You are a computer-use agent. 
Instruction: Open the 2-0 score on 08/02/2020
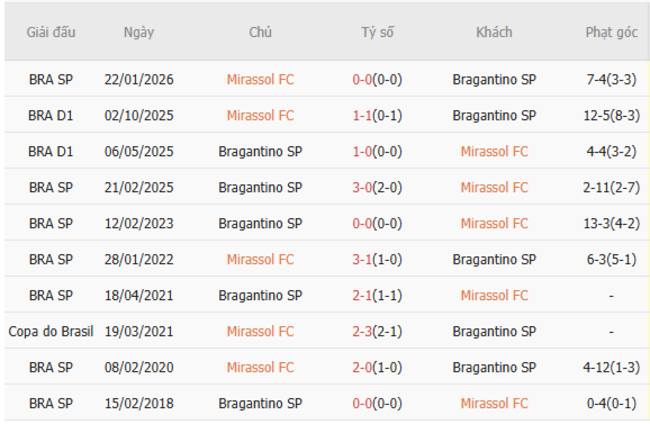coord(363,367)
